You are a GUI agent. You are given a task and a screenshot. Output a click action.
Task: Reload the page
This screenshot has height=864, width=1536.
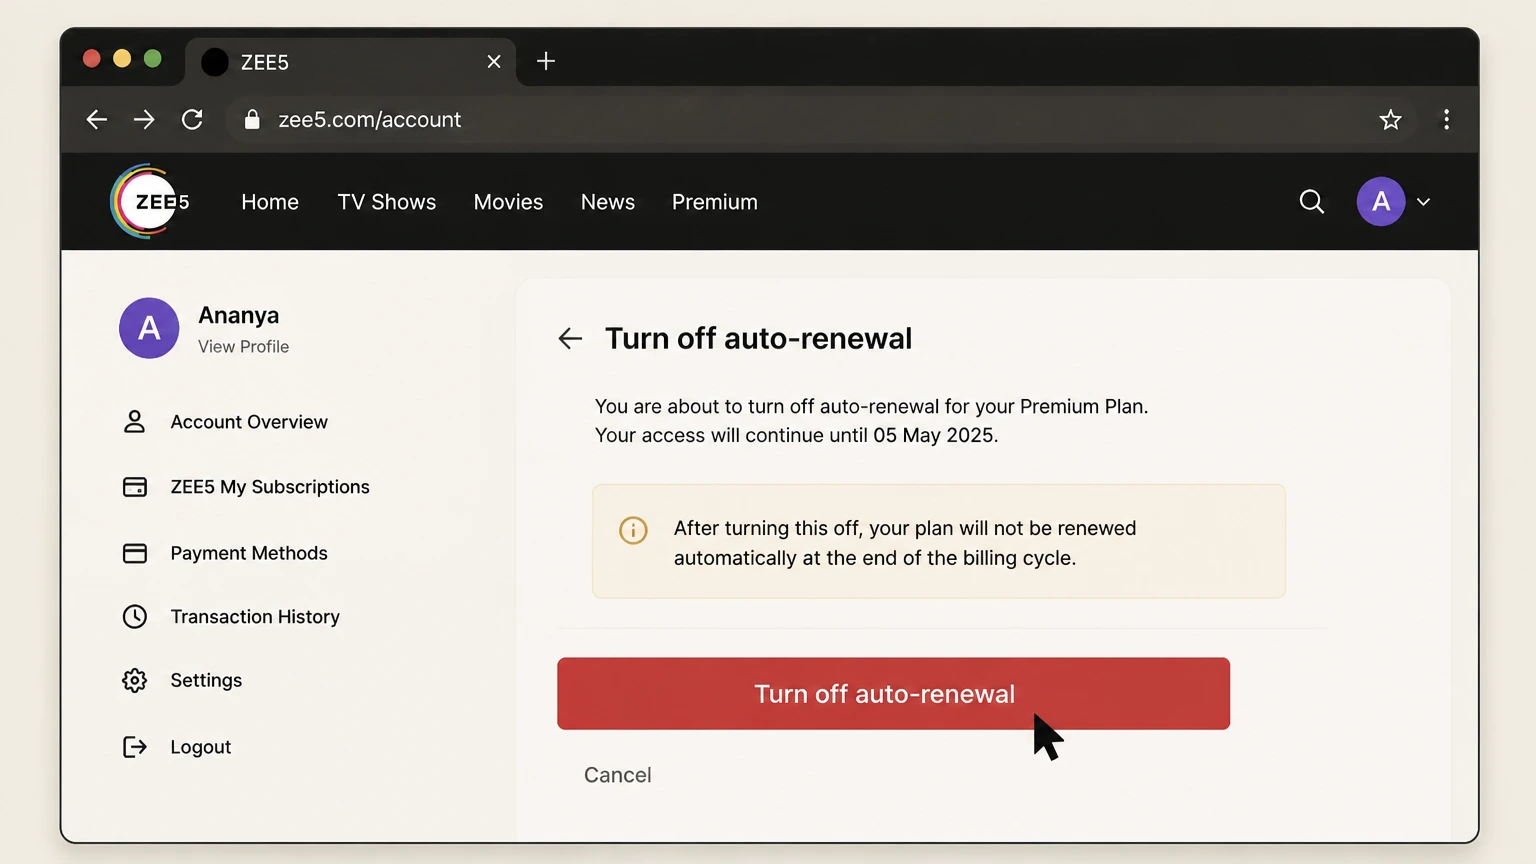tap(192, 120)
